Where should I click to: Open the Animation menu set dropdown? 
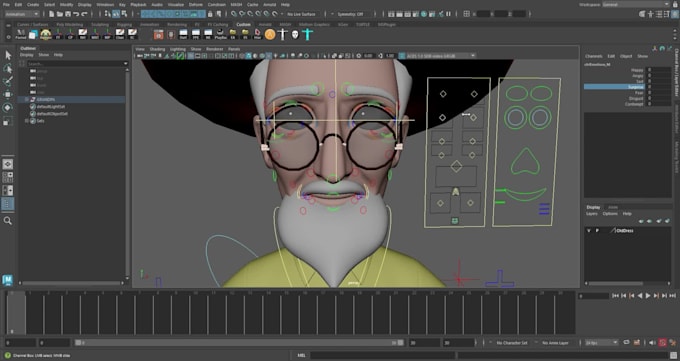(21, 14)
